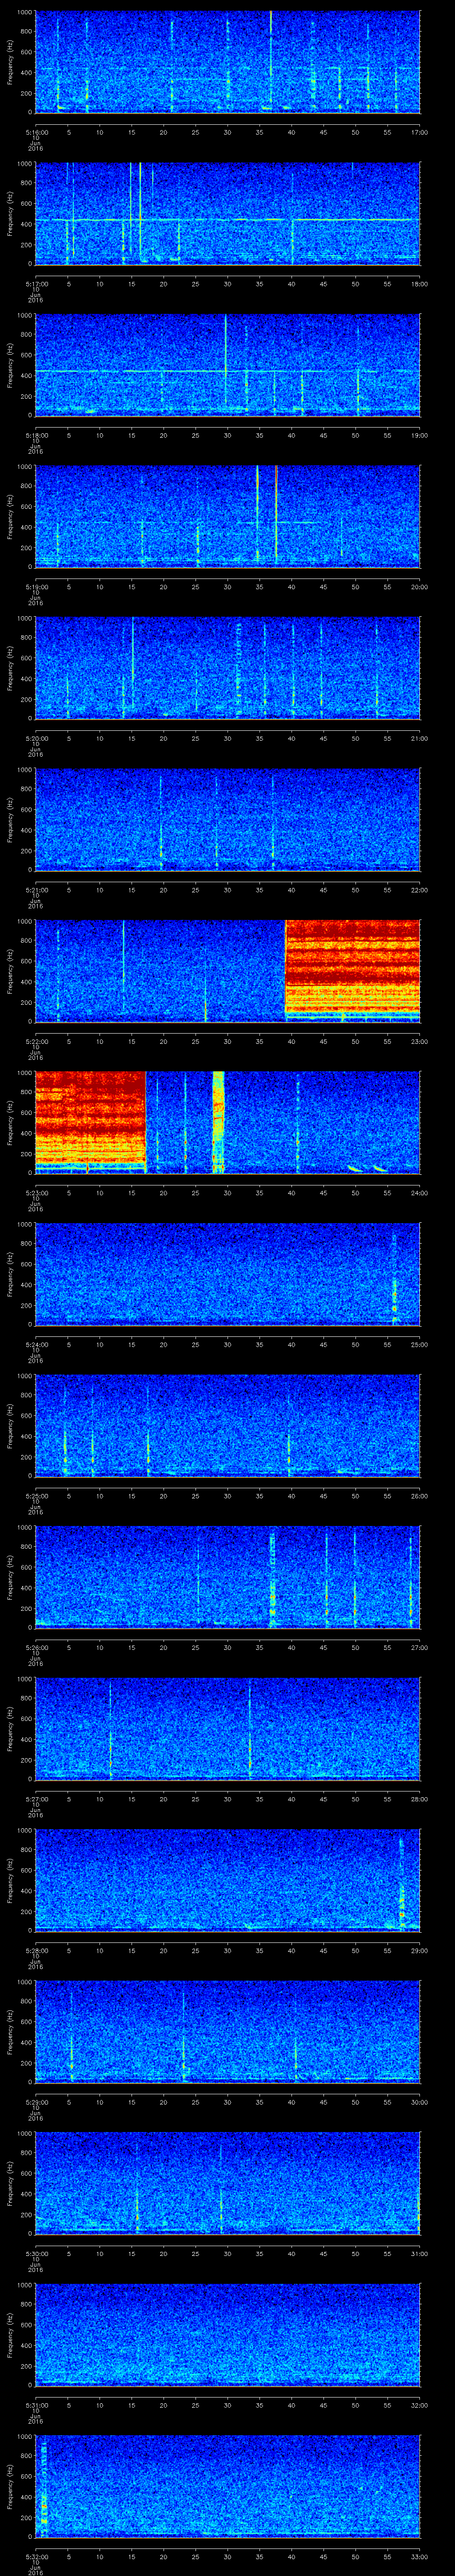
Task: Click the '26:00' end time label
Action: point(419,1495)
